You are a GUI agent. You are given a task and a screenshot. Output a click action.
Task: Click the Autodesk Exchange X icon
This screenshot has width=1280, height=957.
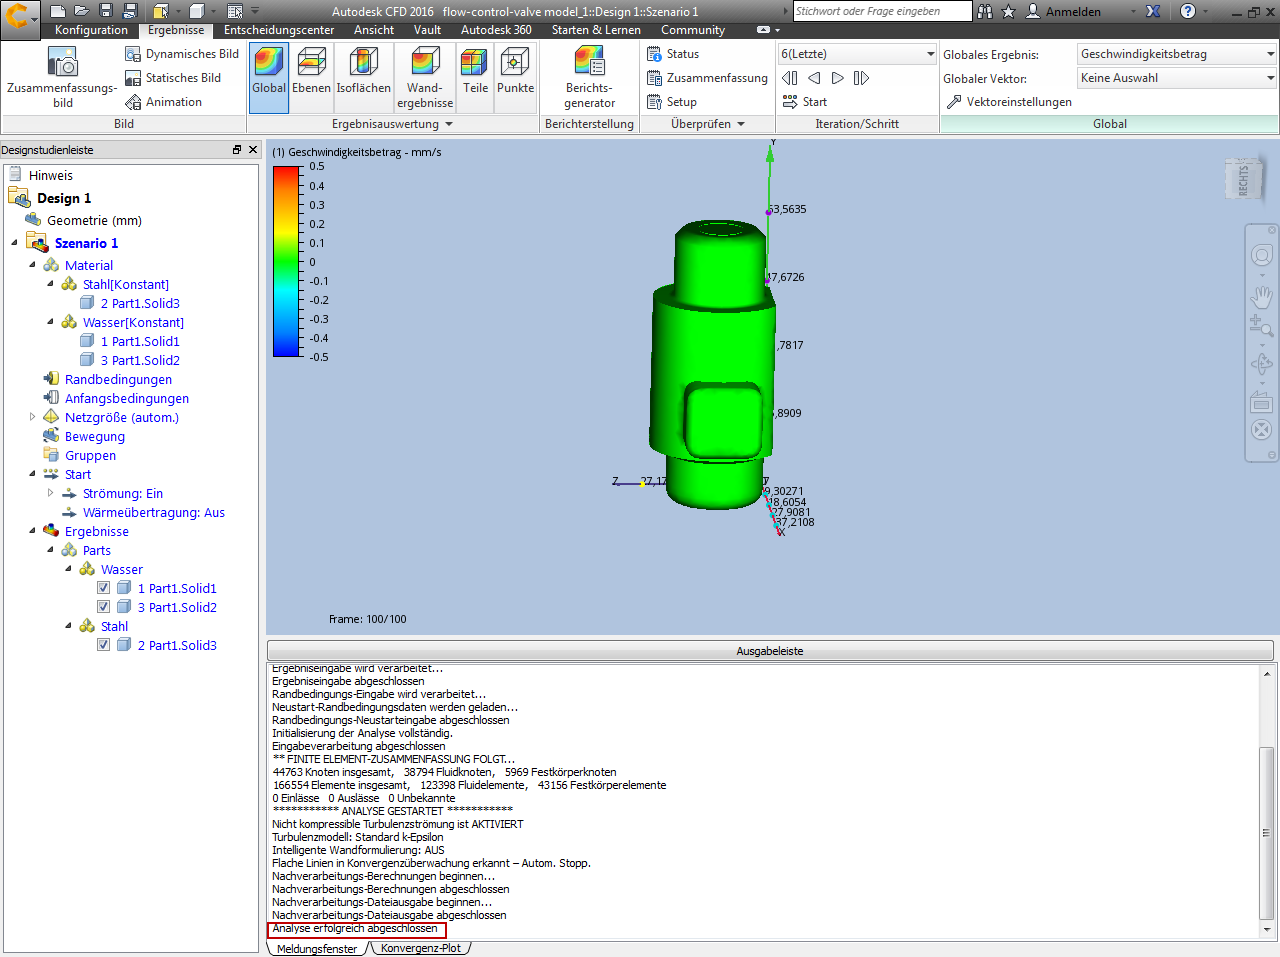(1153, 11)
